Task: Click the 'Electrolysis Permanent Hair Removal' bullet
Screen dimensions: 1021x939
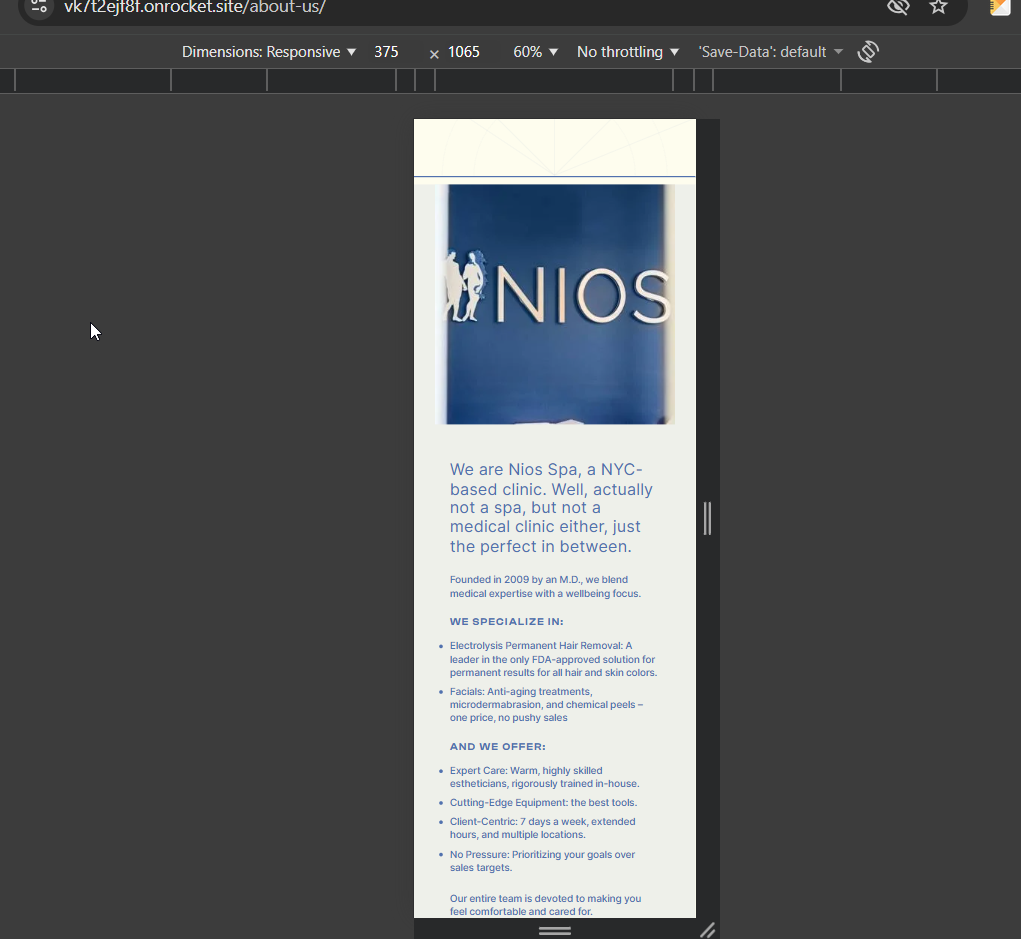Action: click(x=553, y=659)
